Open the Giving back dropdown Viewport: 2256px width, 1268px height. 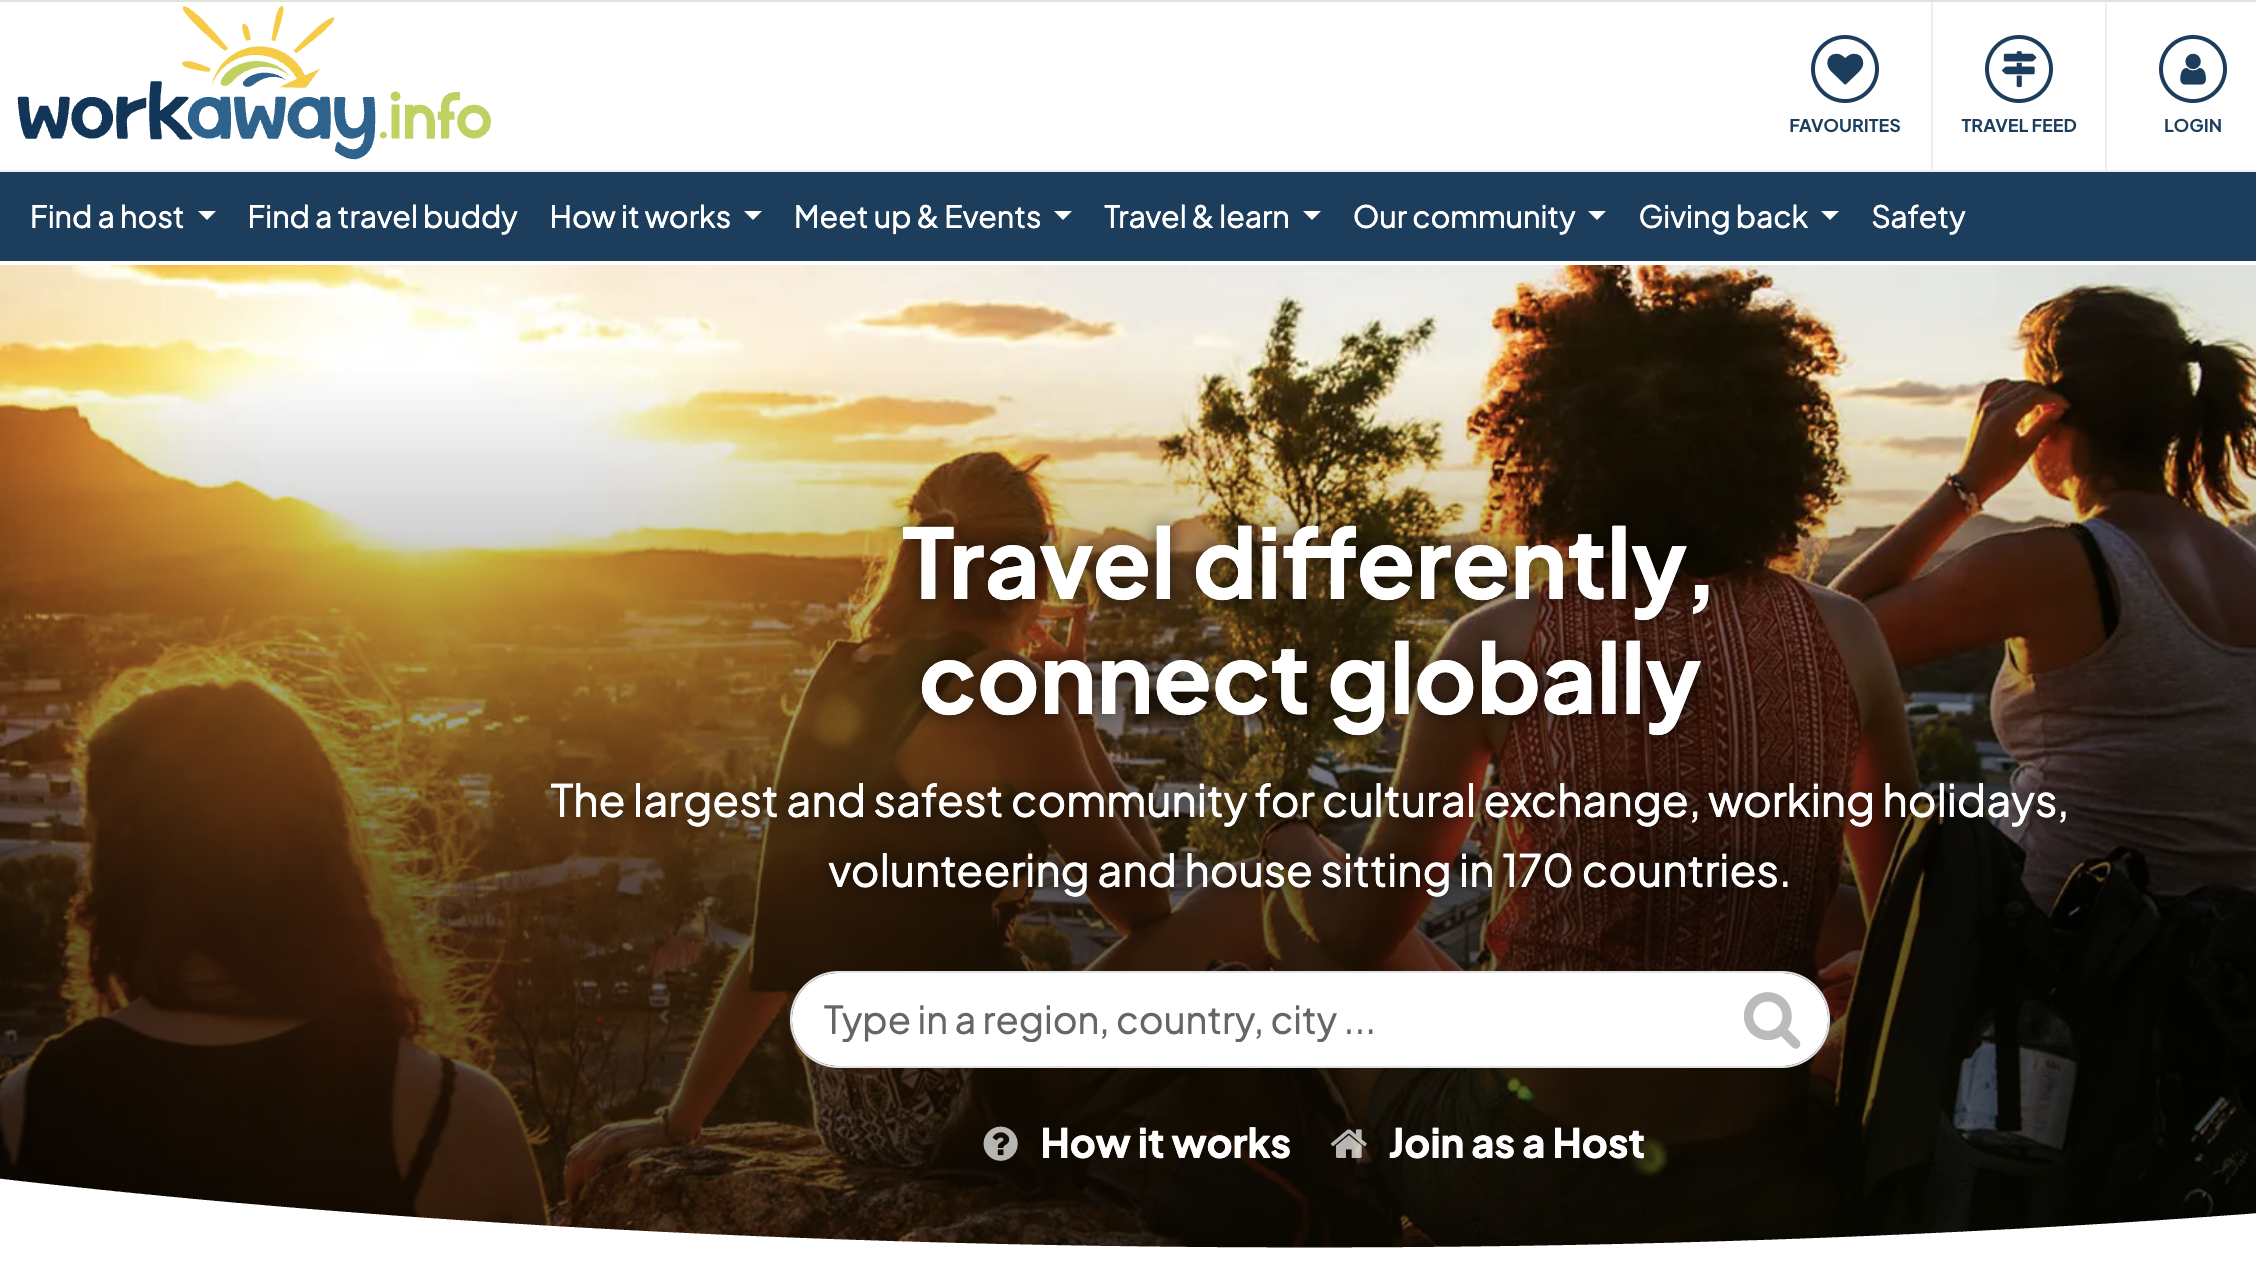pyautogui.click(x=1738, y=217)
